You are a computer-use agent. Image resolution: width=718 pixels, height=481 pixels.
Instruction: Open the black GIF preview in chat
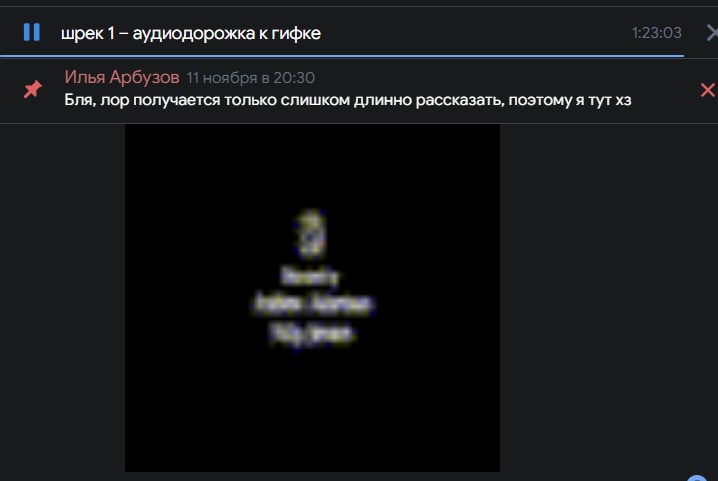click(312, 298)
